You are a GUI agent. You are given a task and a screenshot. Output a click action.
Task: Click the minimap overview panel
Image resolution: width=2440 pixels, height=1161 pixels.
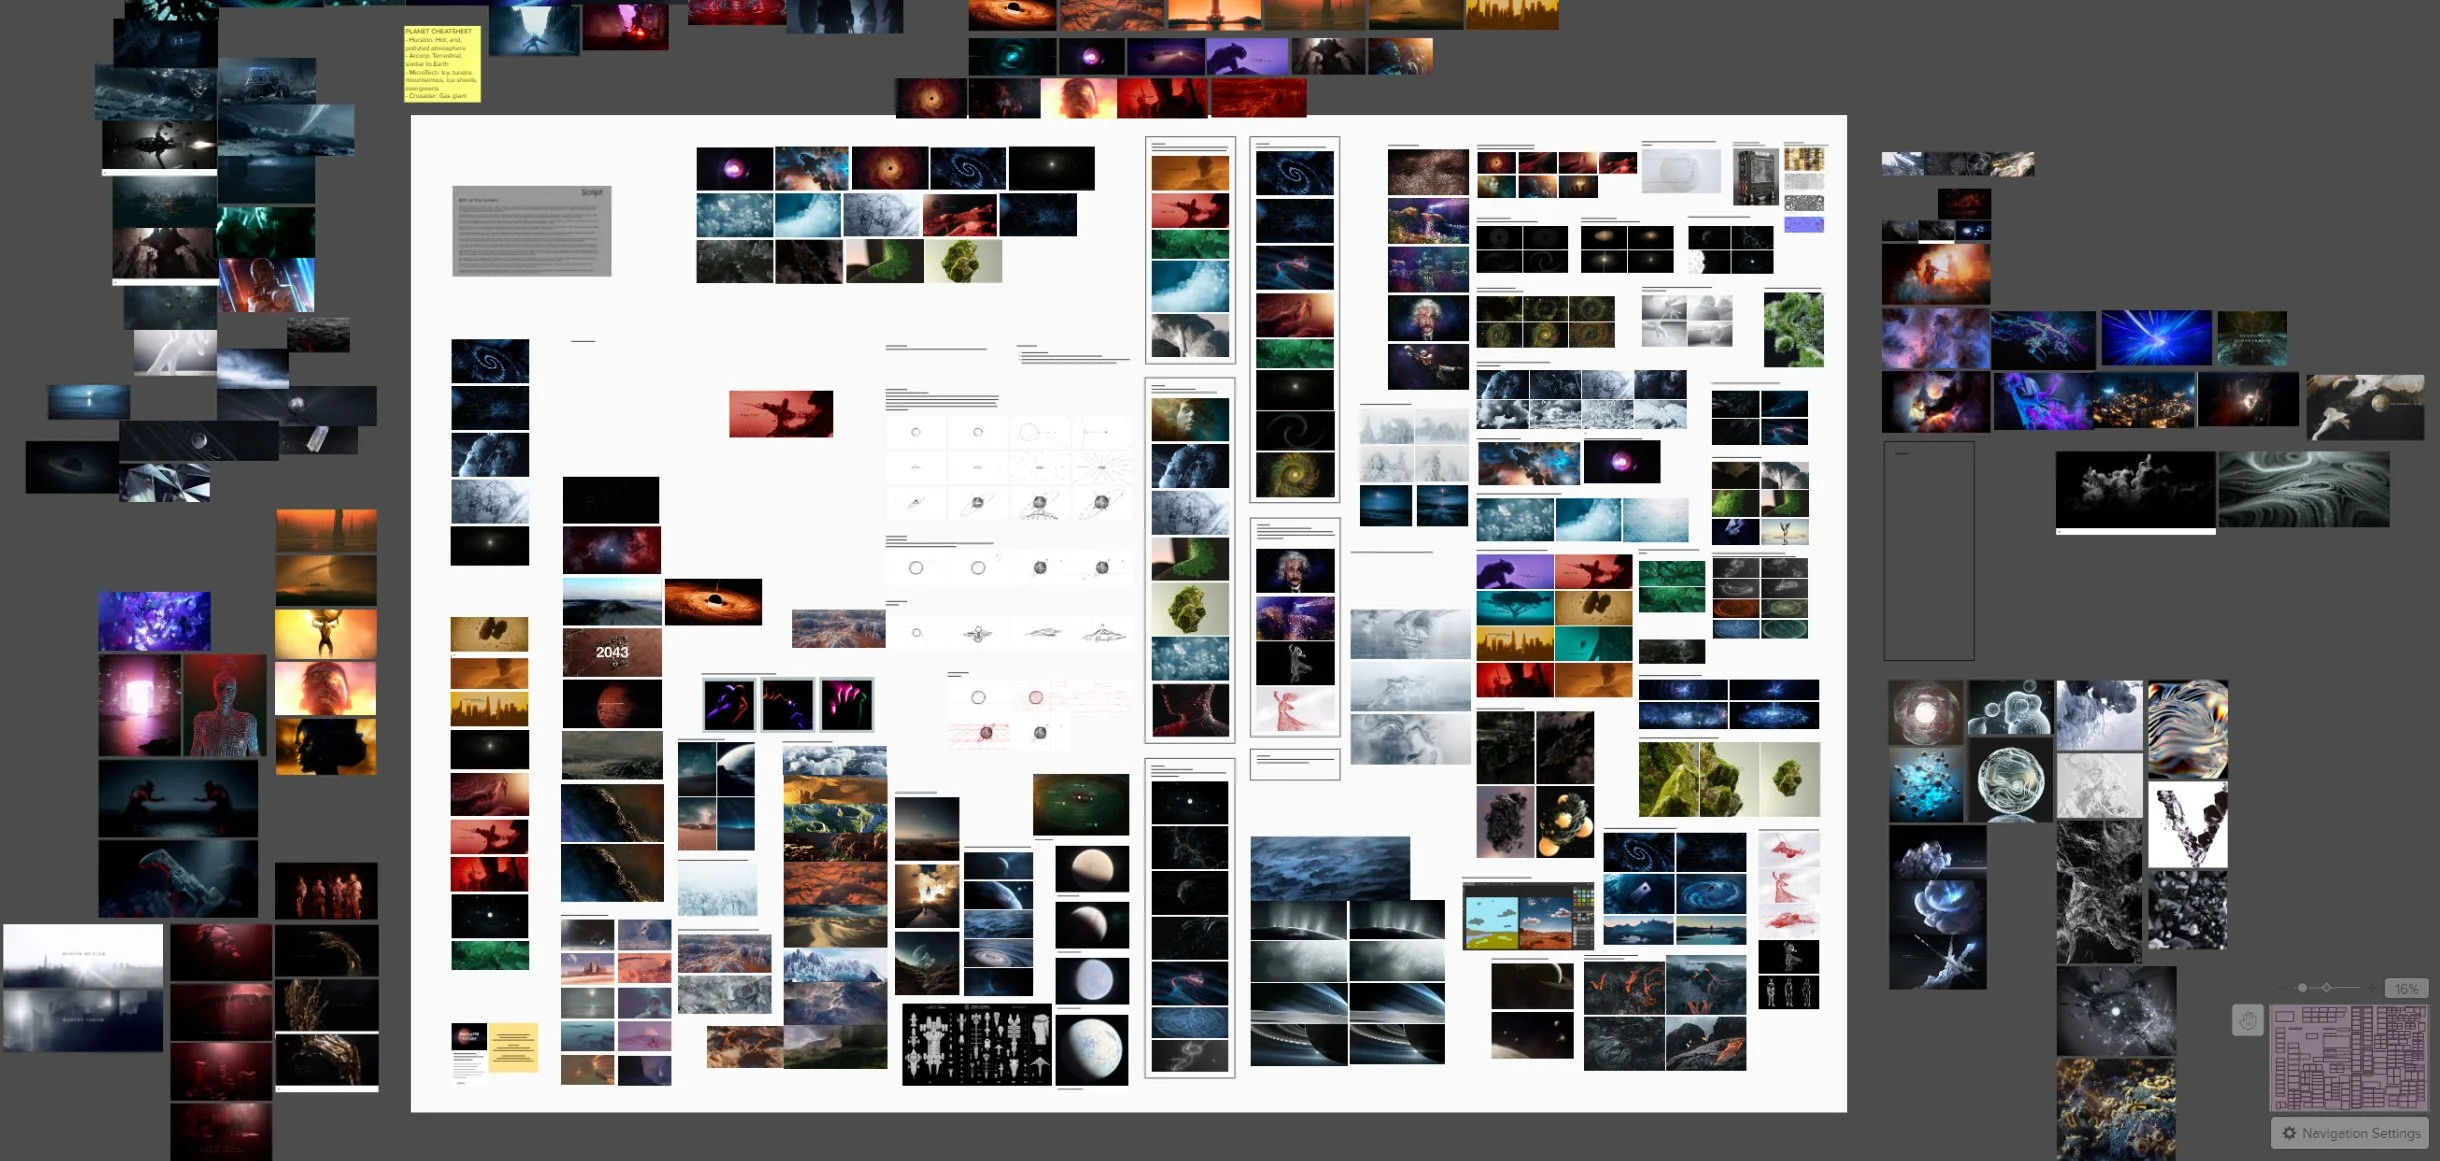pos(2350,1058)
